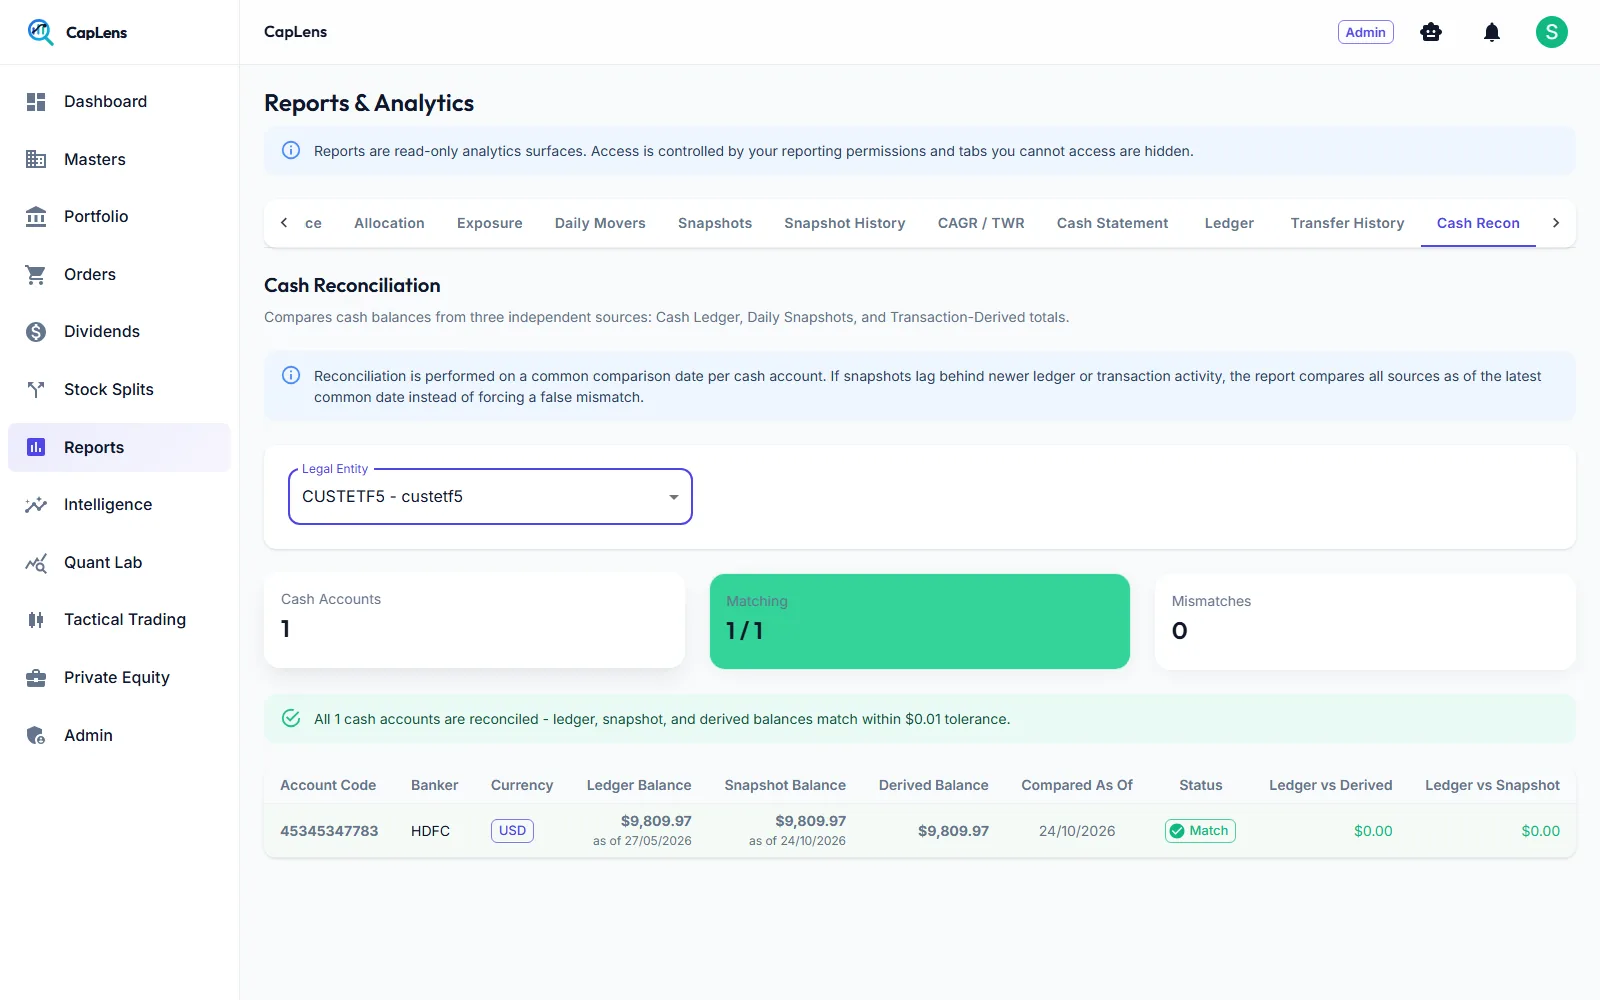Open the Legal Entity dropdown

click(x=490, y=497)
